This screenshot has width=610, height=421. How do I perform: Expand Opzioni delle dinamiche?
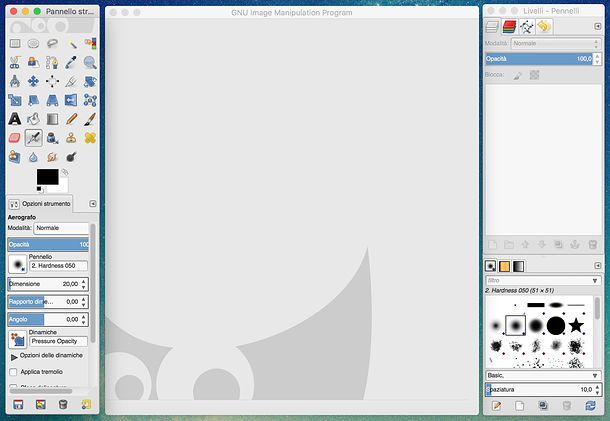point(14,357)
